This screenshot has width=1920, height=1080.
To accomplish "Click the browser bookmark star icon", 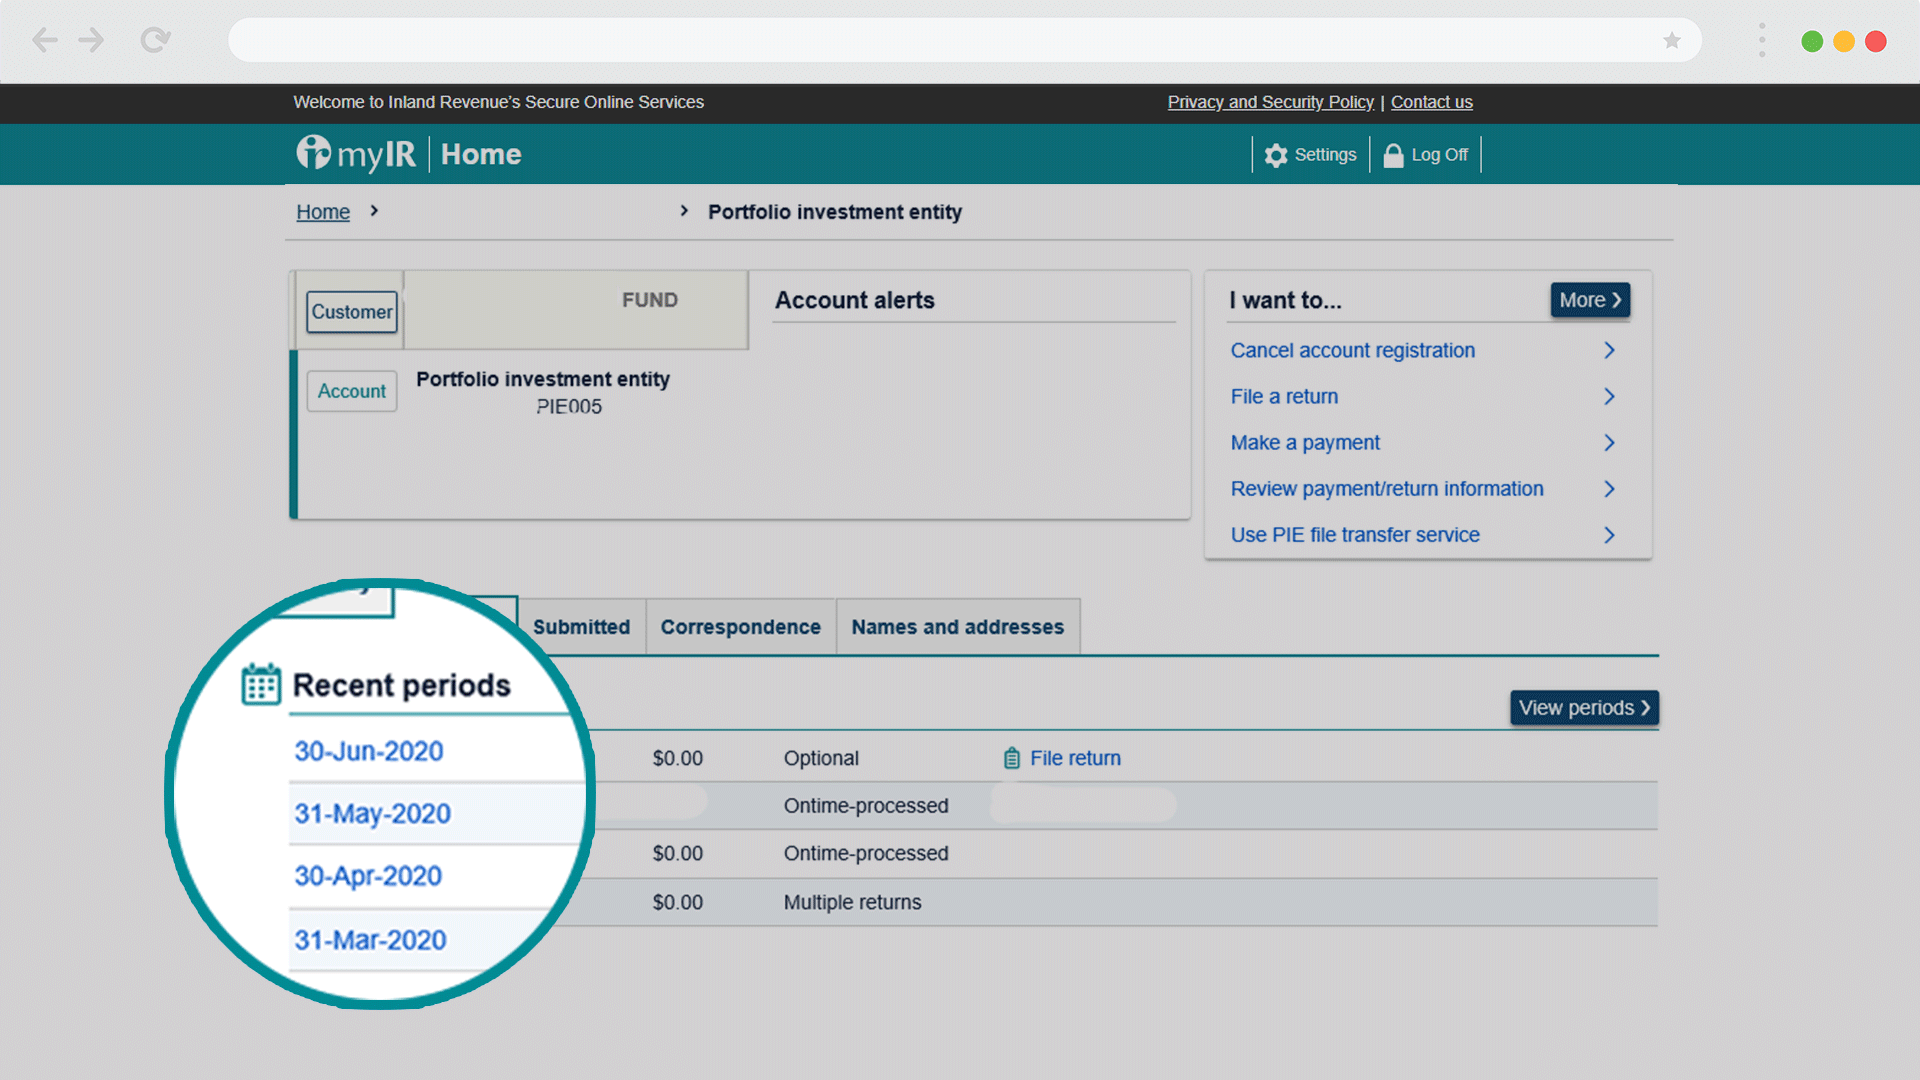I will [1672, 41].
